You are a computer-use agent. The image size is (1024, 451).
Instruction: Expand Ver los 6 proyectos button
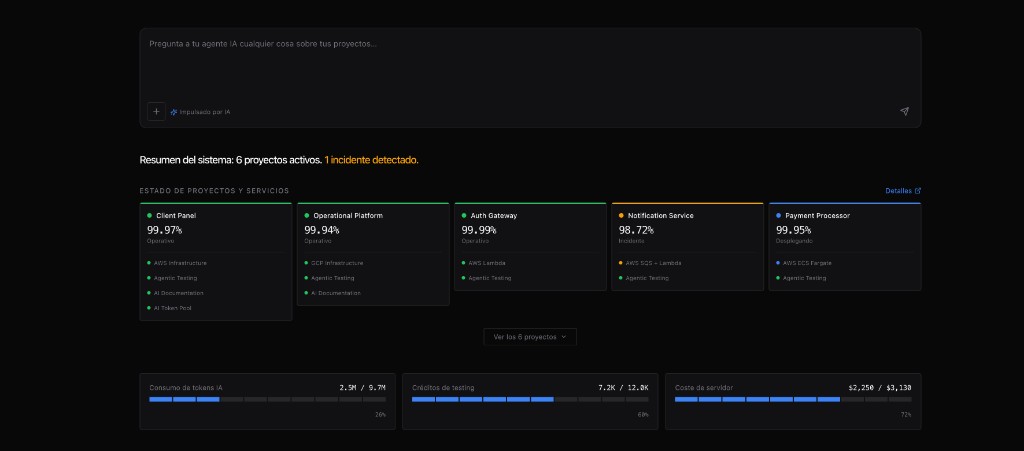click(530, 337)
